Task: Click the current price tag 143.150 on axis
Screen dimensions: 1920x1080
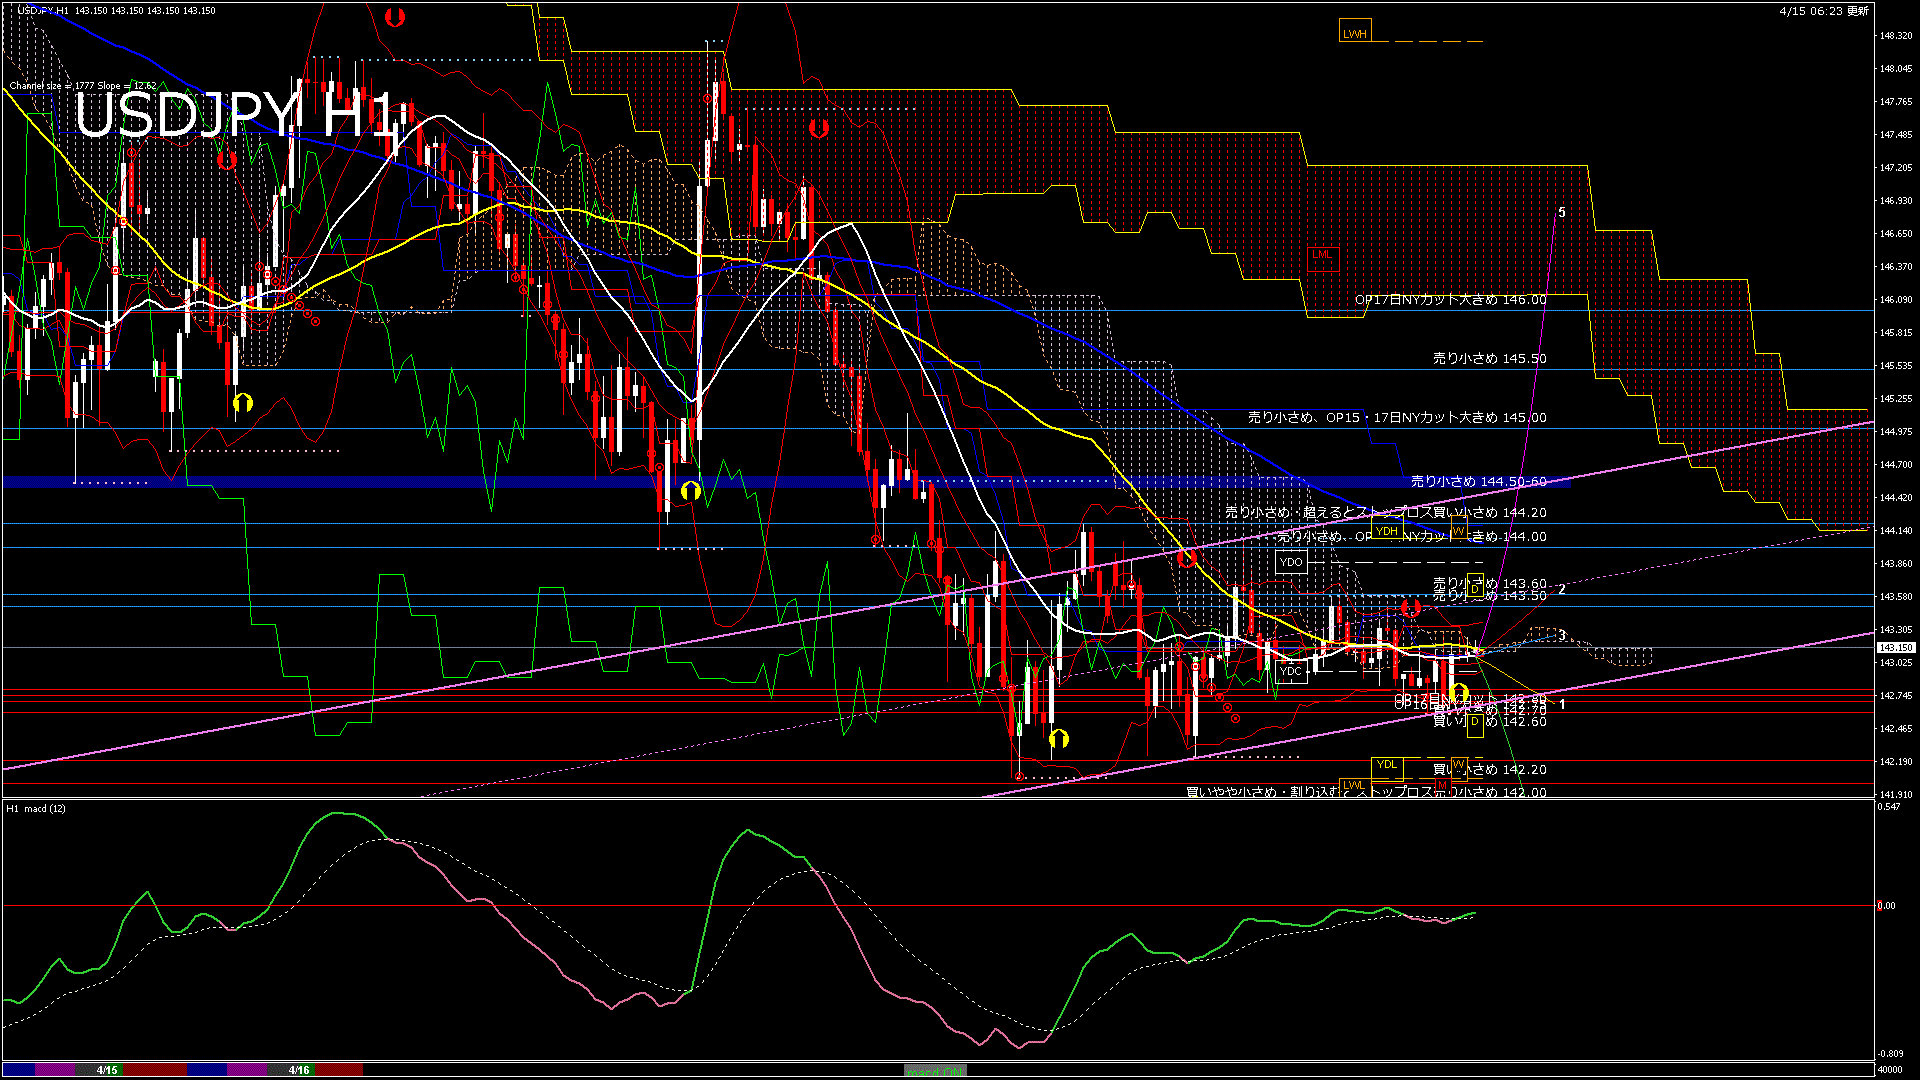Action: [x=1894, y=648]
